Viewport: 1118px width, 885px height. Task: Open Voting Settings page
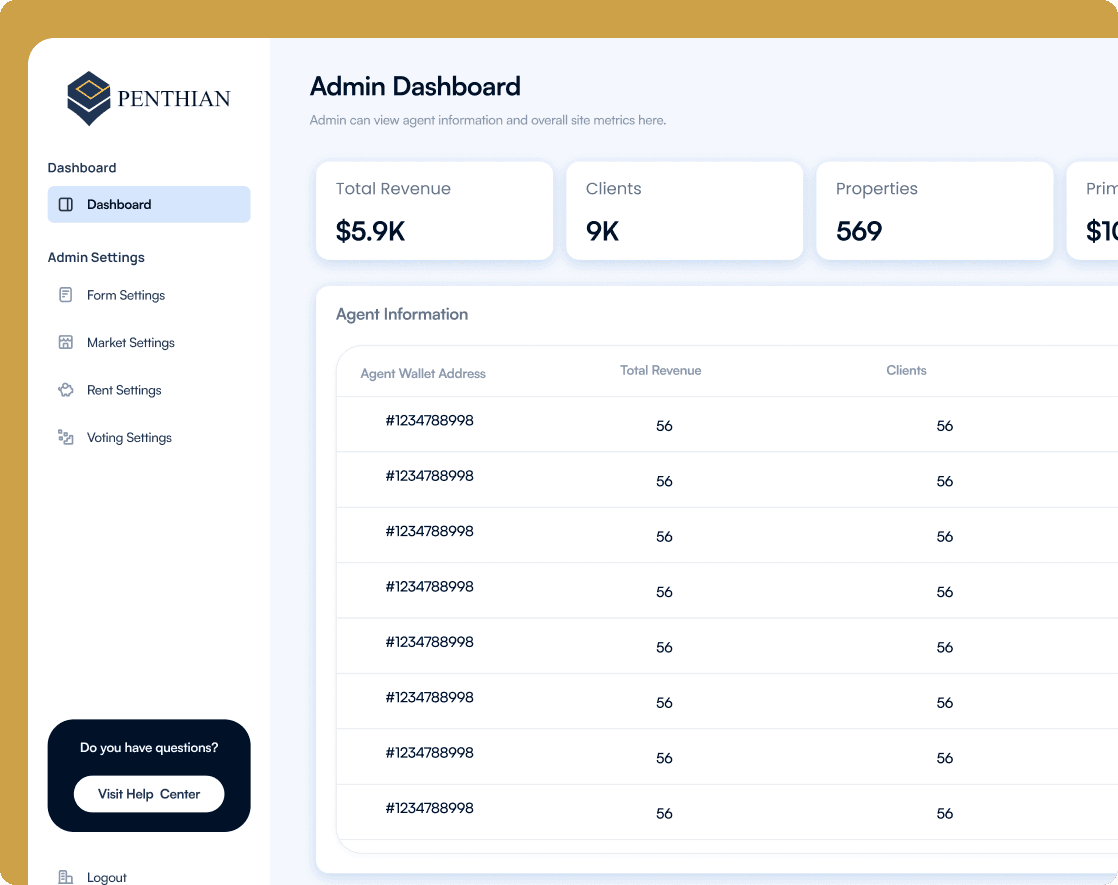[129, 438]
